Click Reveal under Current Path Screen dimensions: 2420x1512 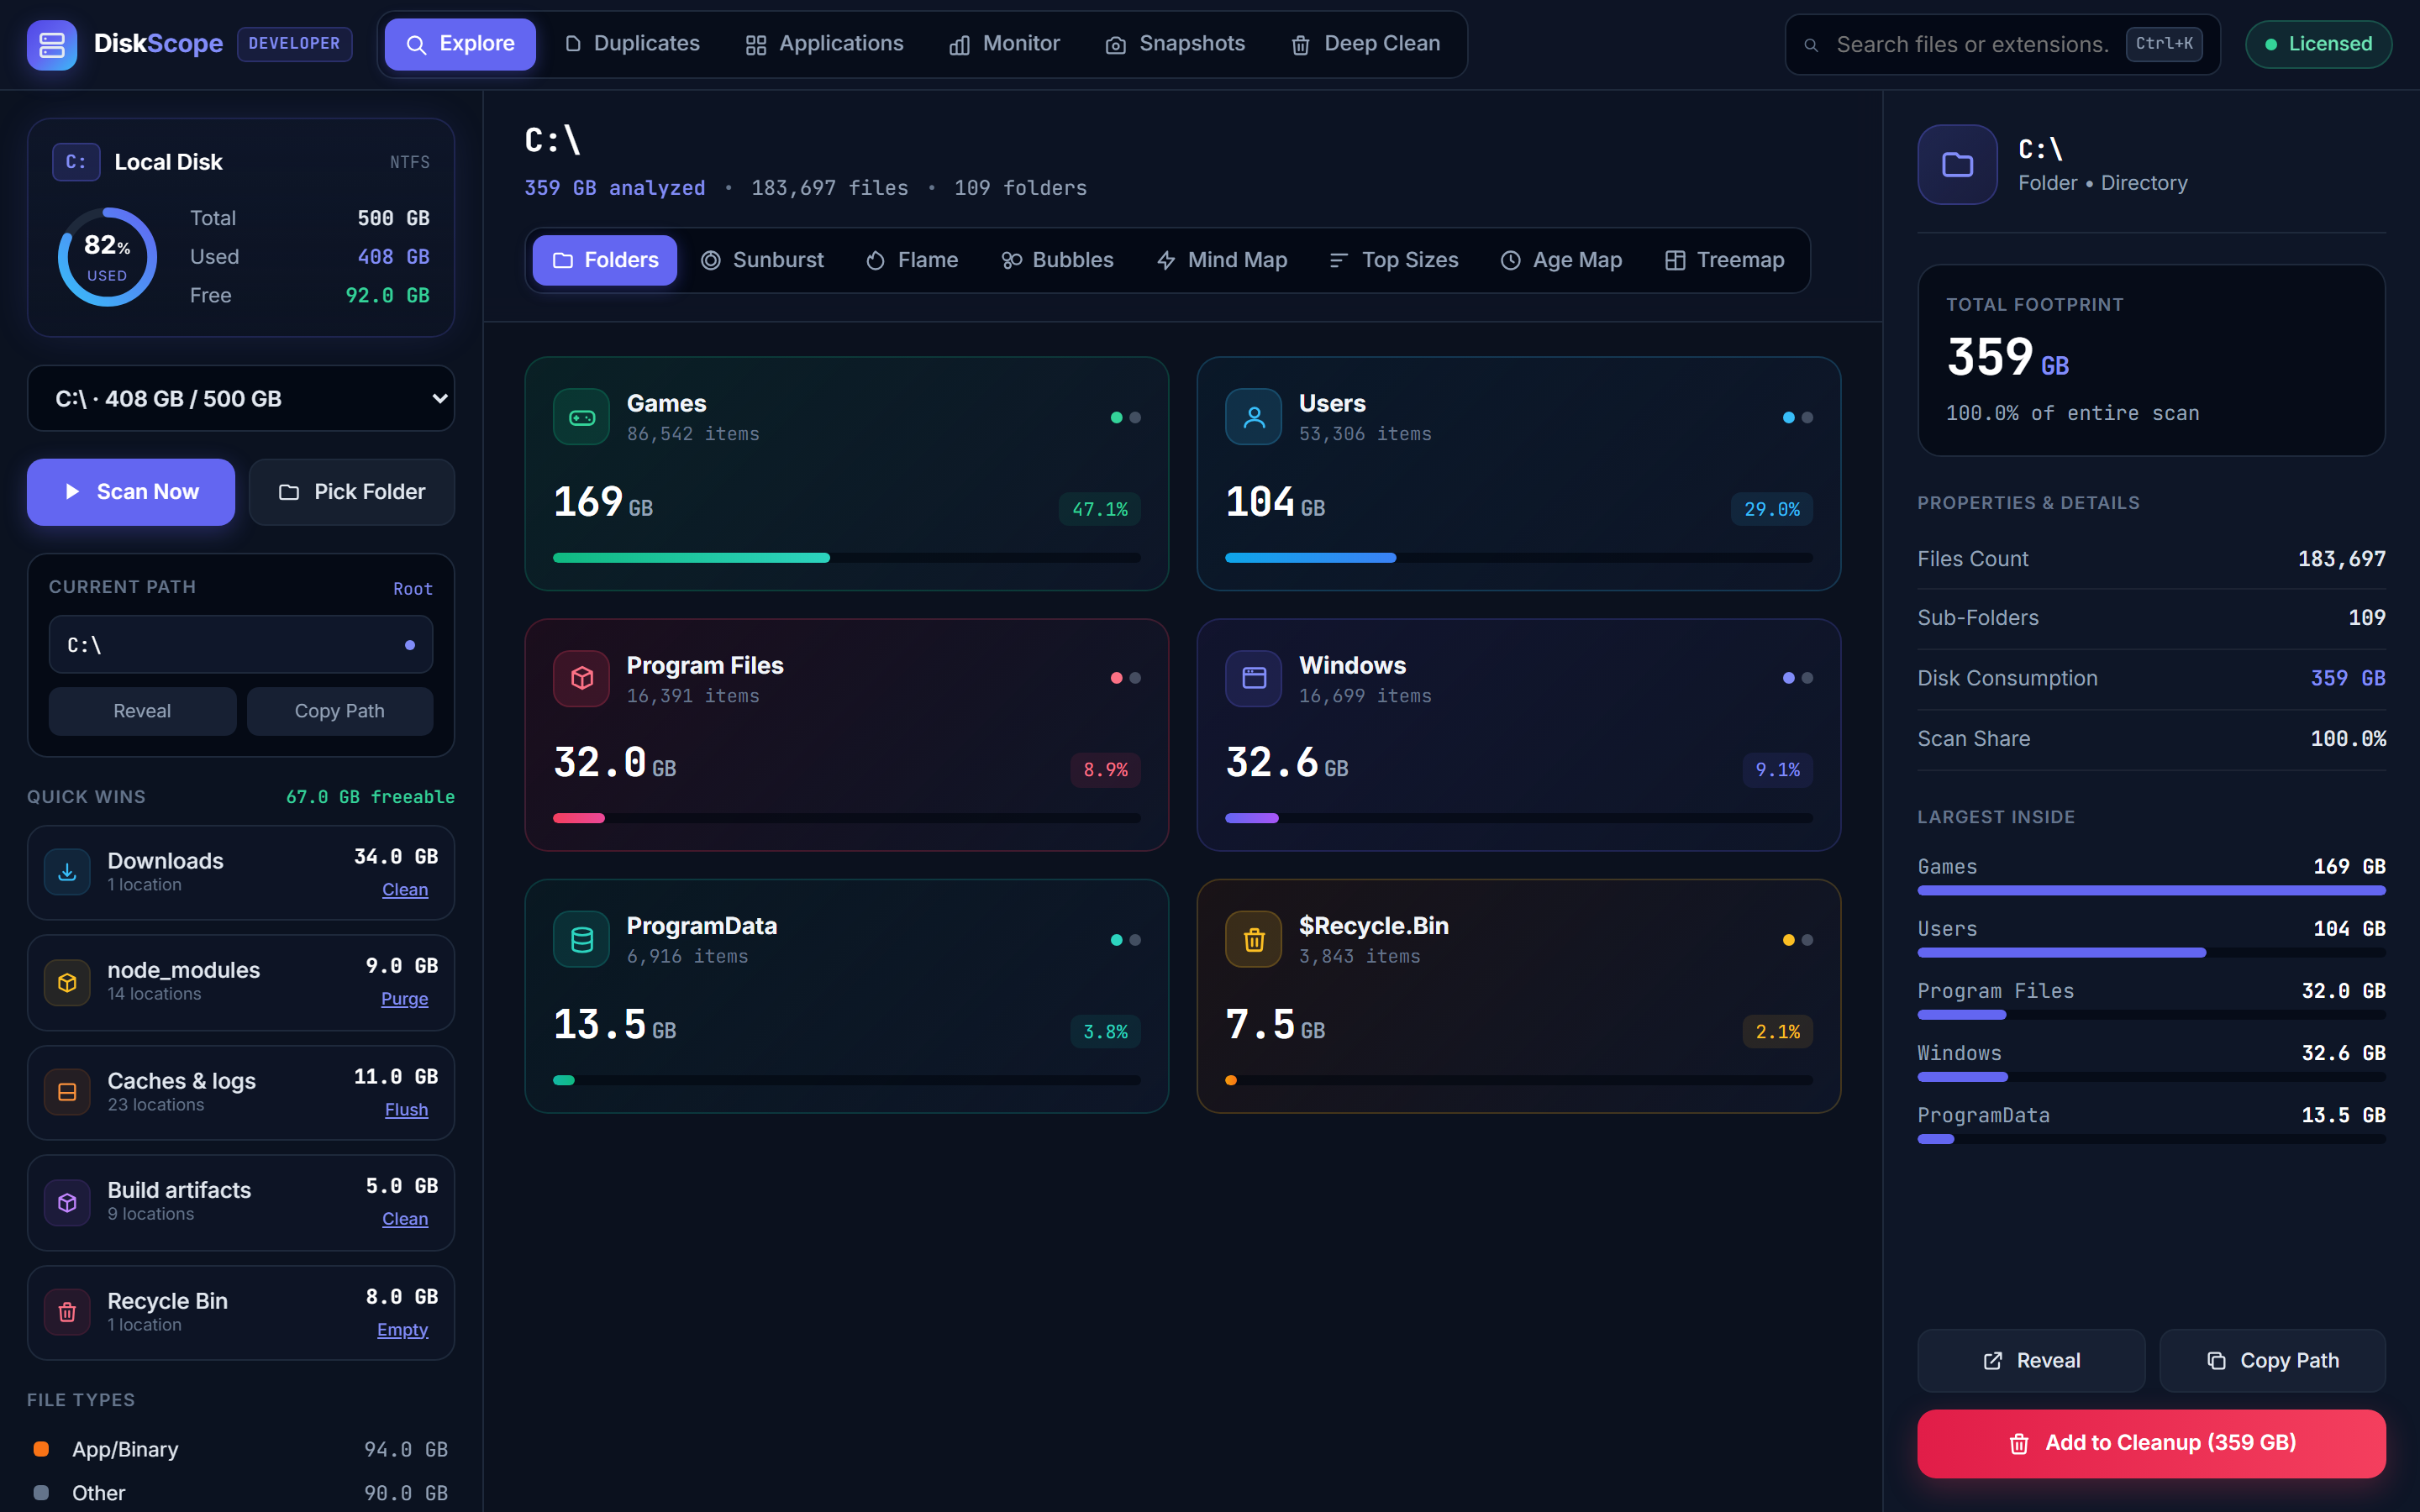(x=142, y=711)
